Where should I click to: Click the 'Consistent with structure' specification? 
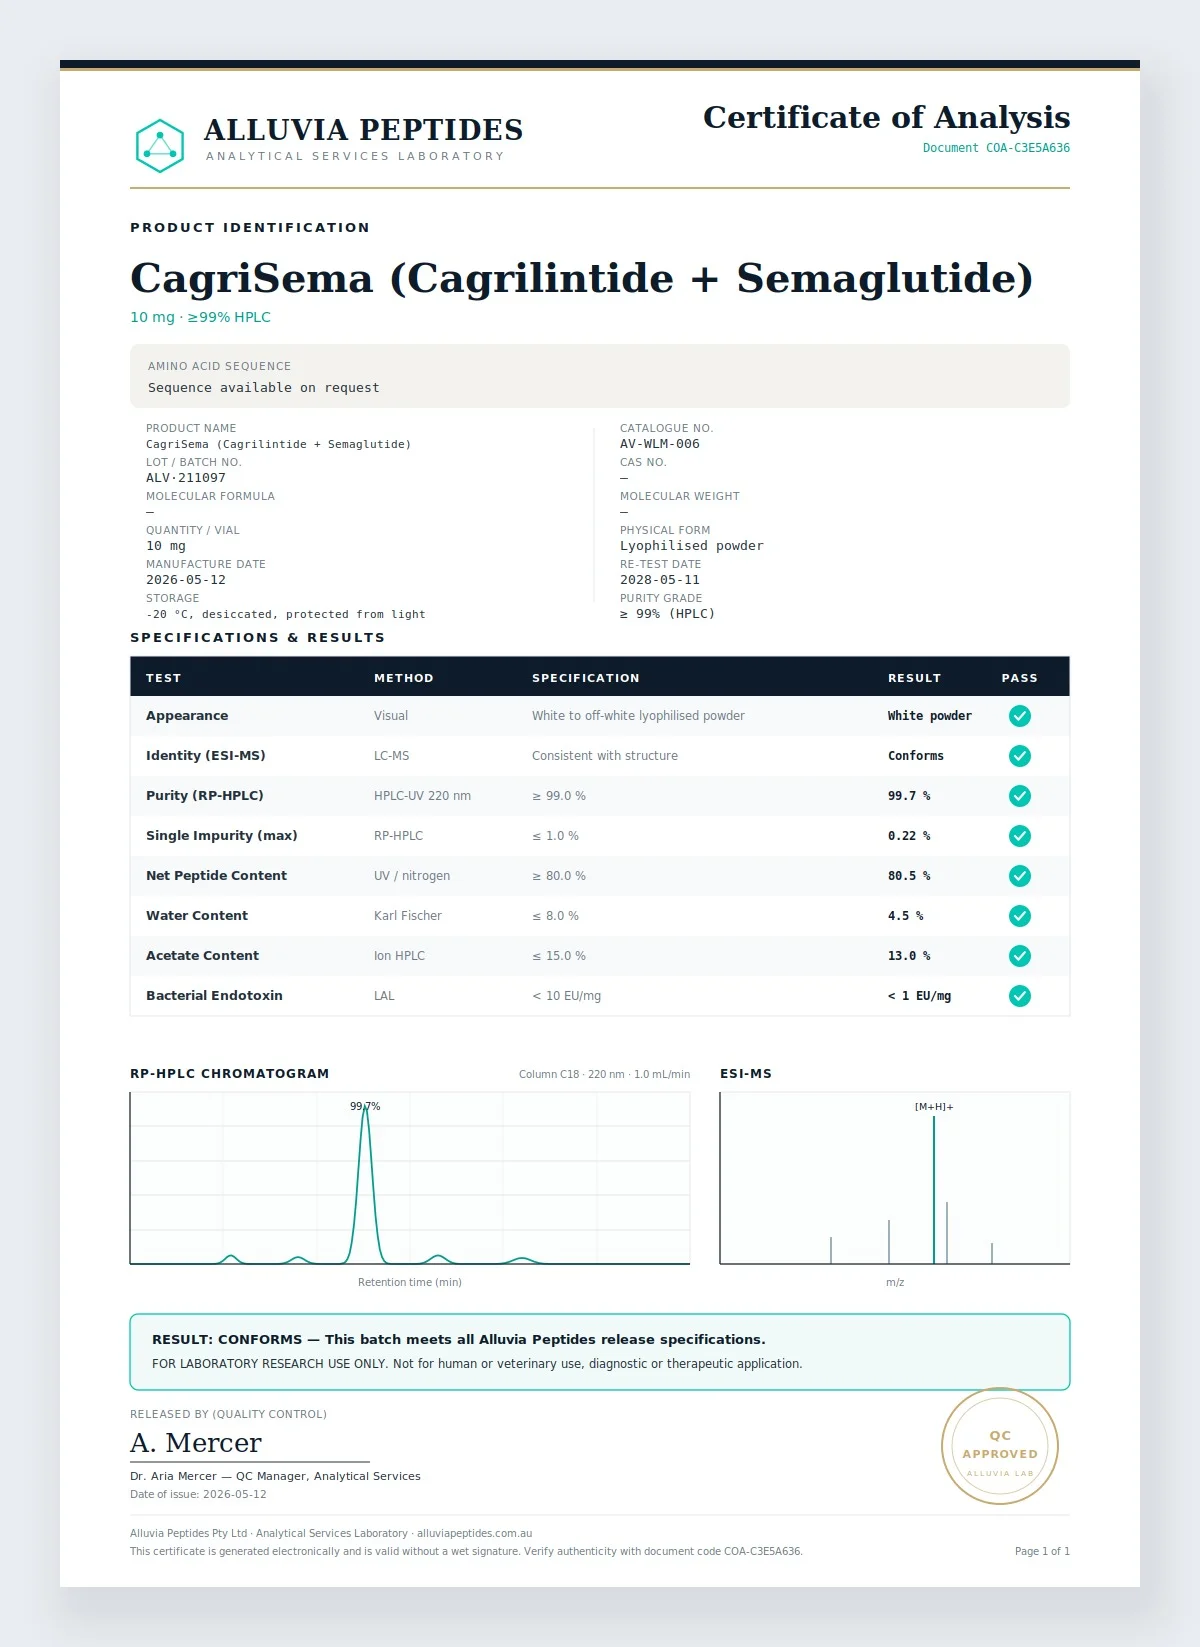click(x=605, y=756)
